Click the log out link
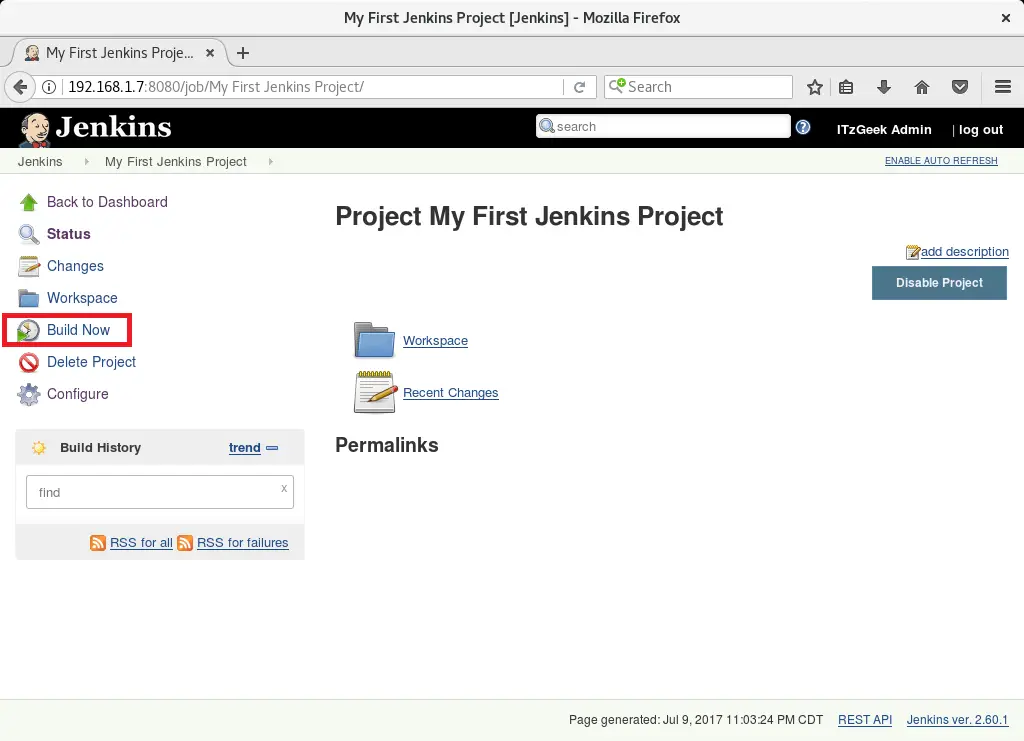The width and height of the screenshot is (1024, 741). [980, 130]
